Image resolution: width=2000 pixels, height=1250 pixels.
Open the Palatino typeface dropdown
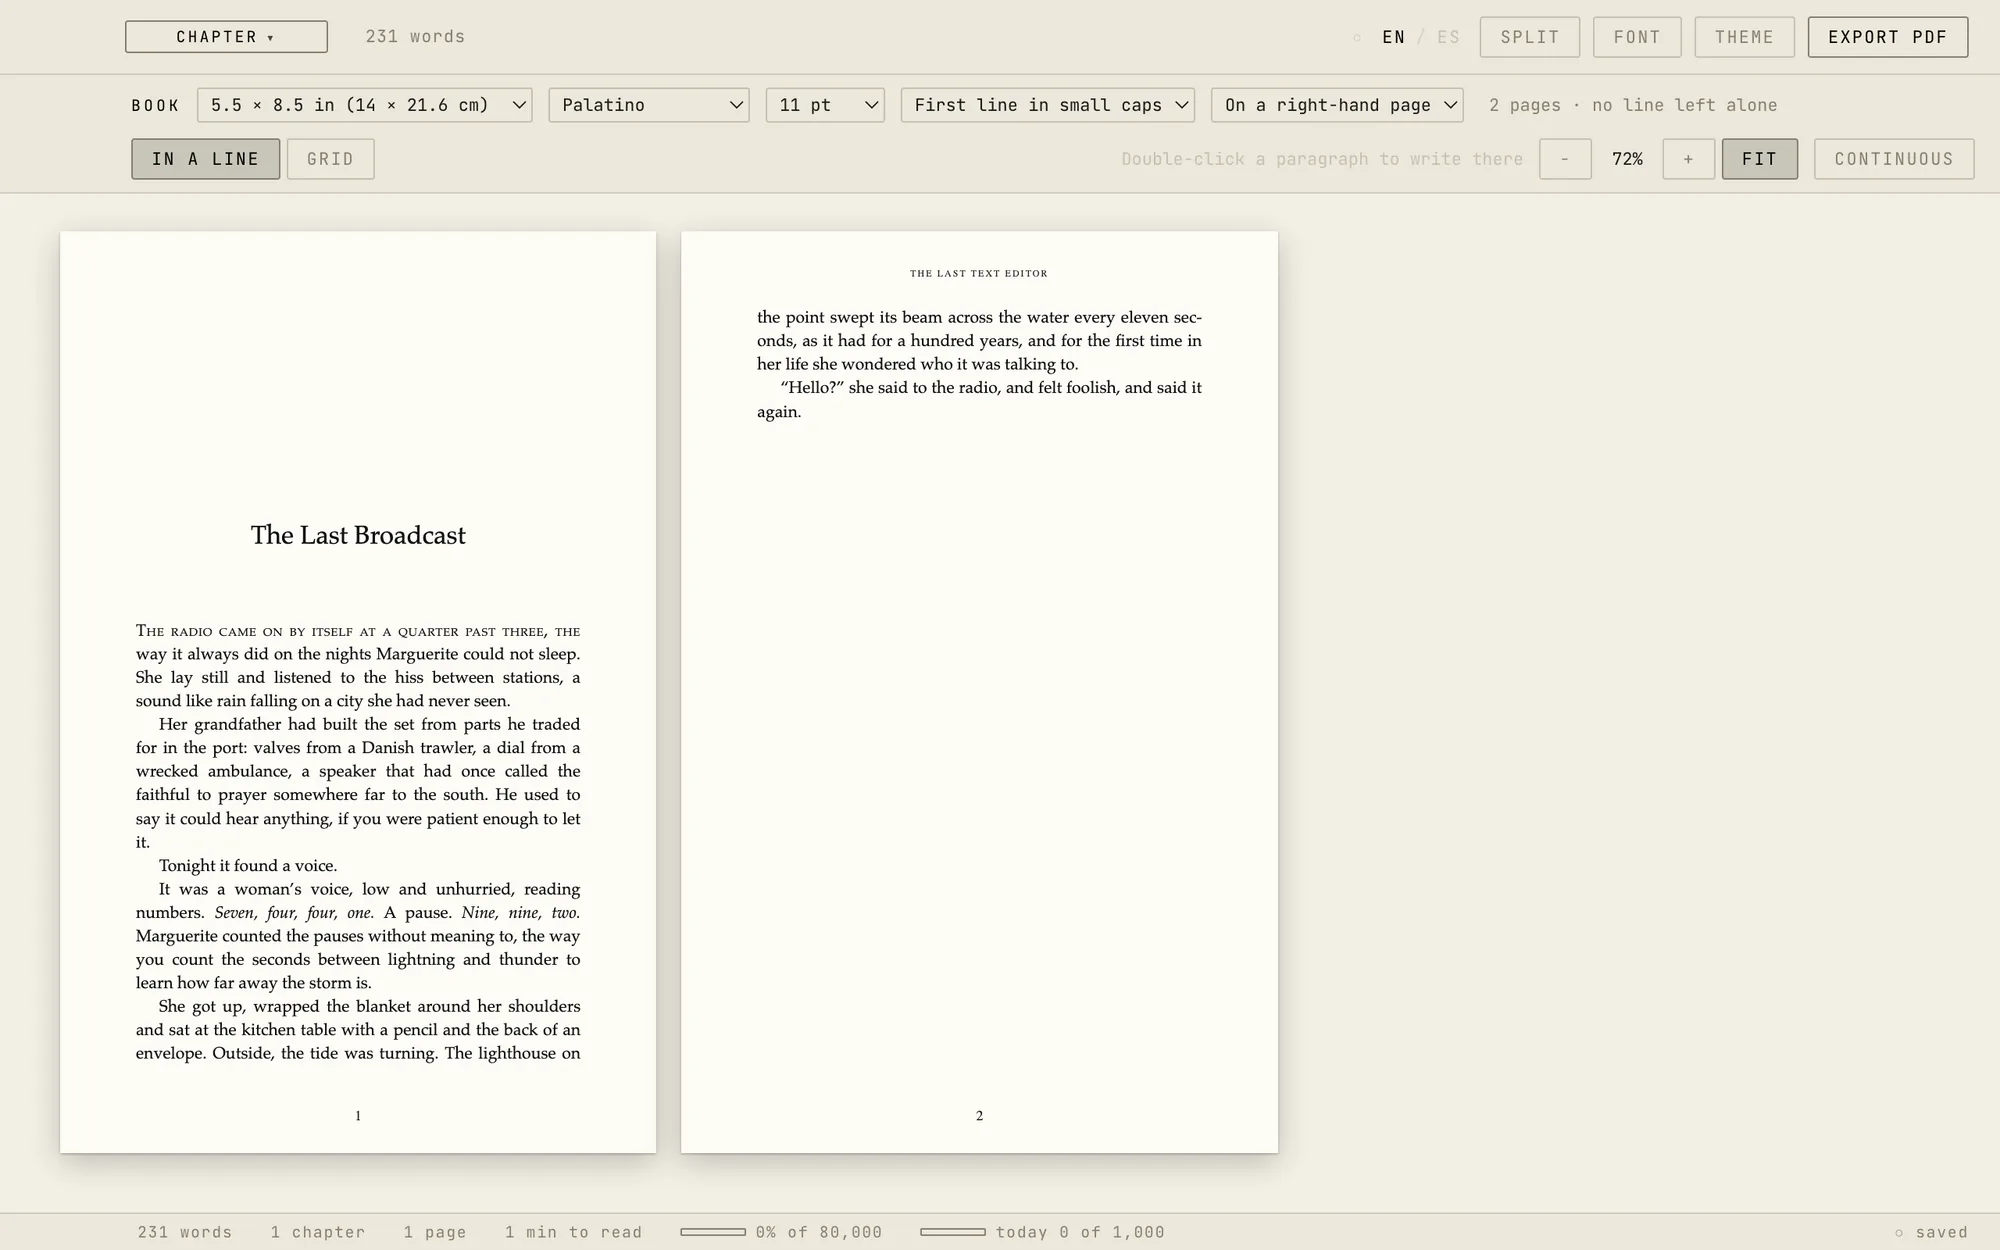(649, 105)
